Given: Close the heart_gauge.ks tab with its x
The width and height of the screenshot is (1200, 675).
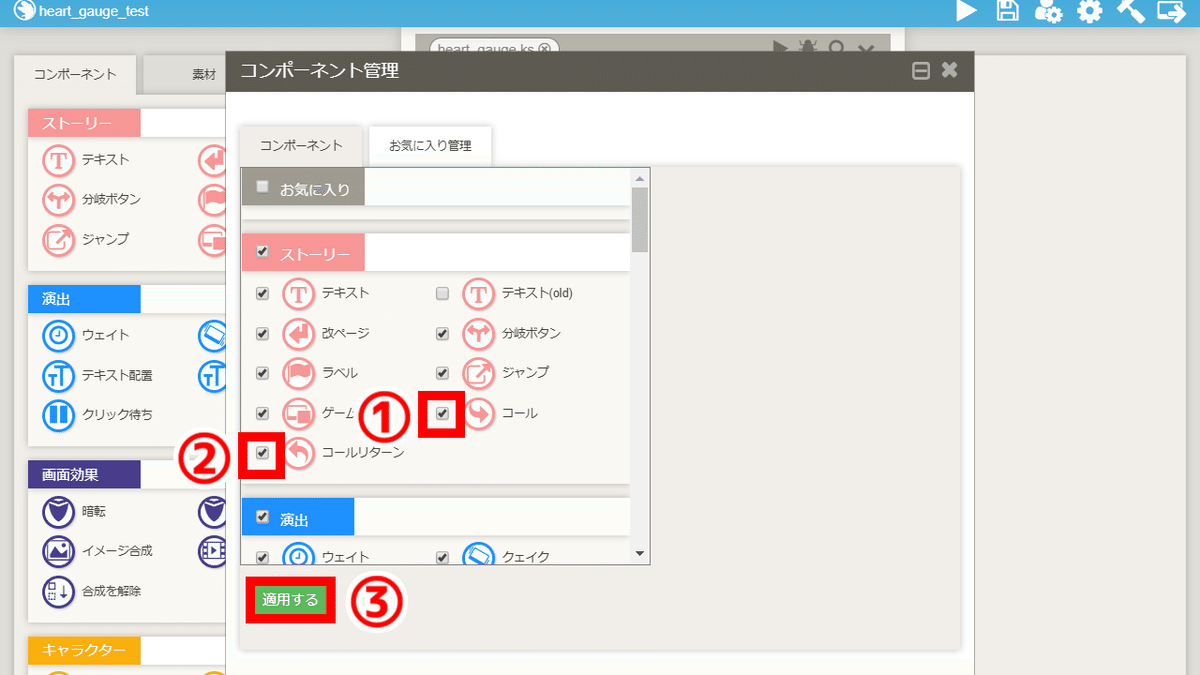Looking at the screenshot, I should coord(544,48).
